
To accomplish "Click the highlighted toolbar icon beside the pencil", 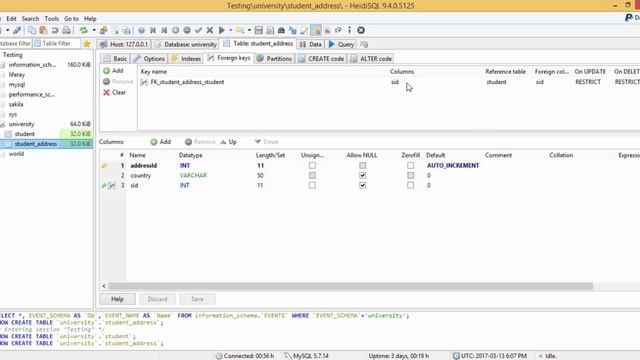I will [316, 30].
